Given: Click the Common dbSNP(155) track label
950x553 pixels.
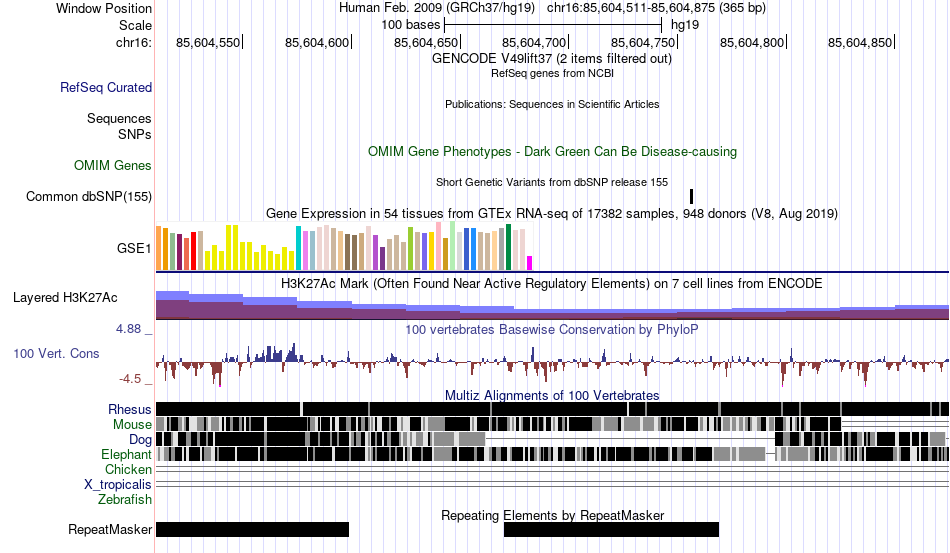Looking at the screenshot, I should pyautogui.click(x=89, y=196).
